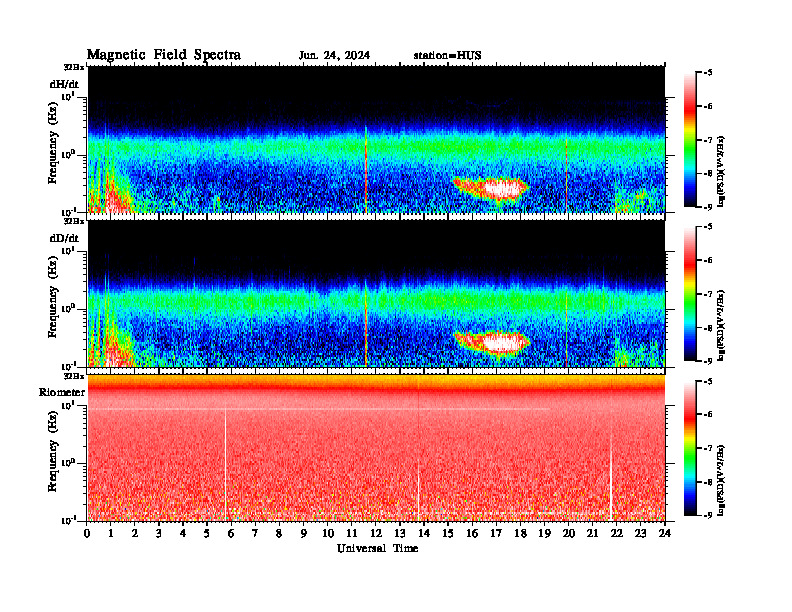
Task: Select the "dD/dt" panel label
Action: pos(64,238)
